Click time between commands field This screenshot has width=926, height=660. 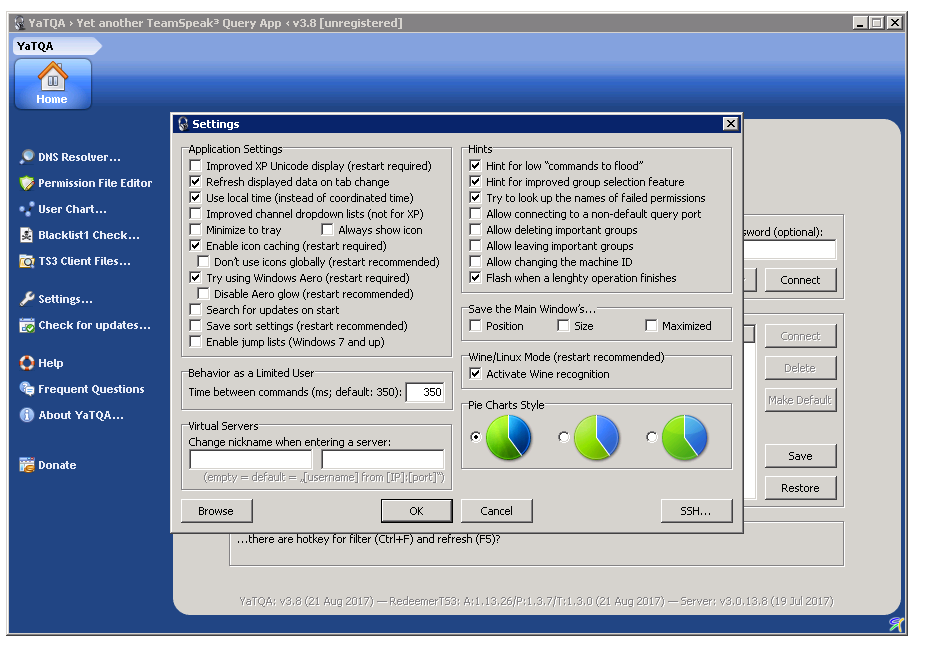point(425,392)
